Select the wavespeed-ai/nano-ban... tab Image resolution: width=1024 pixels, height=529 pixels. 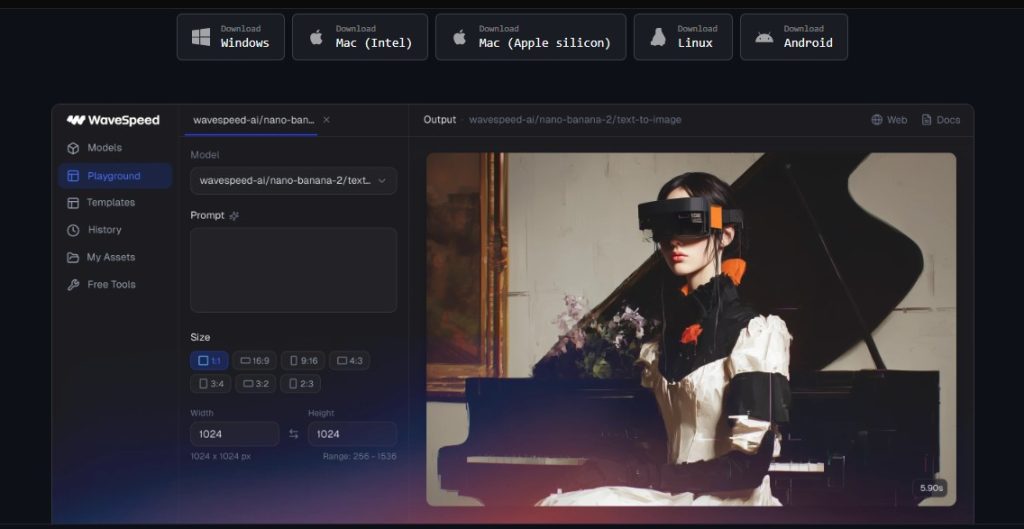click(253, 120)
